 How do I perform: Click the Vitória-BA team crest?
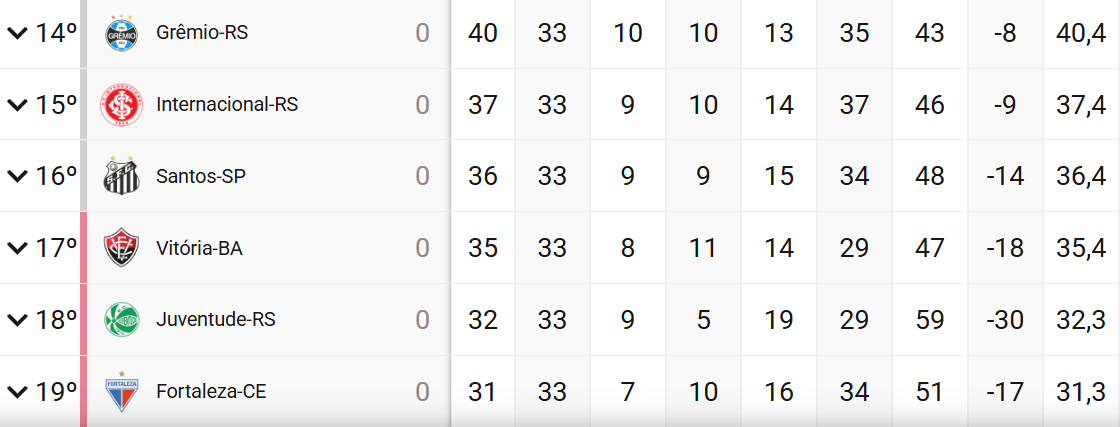point(123,248)
